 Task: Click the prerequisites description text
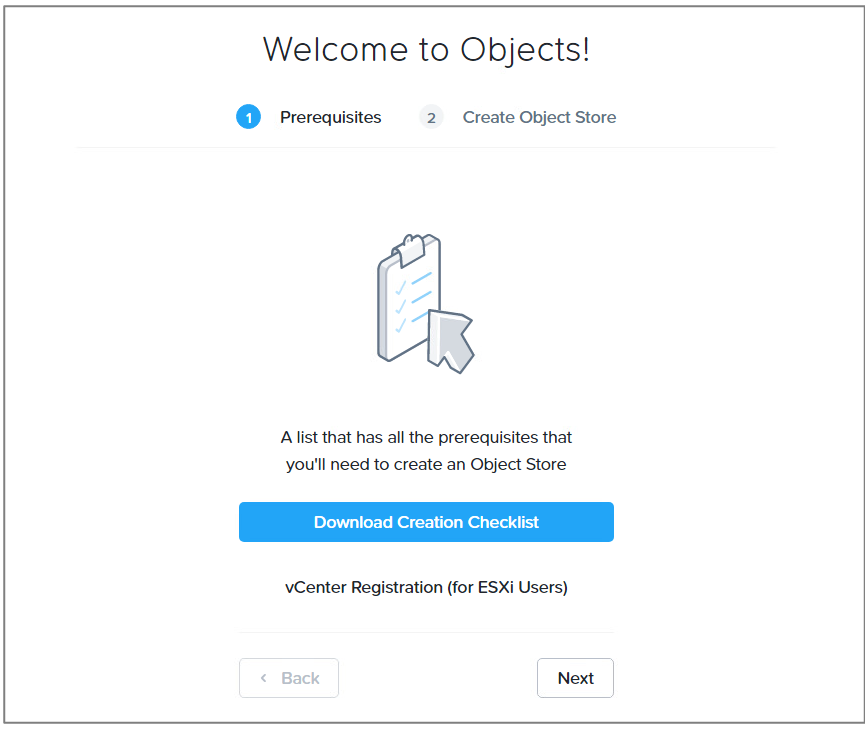(x=426, y=451)
